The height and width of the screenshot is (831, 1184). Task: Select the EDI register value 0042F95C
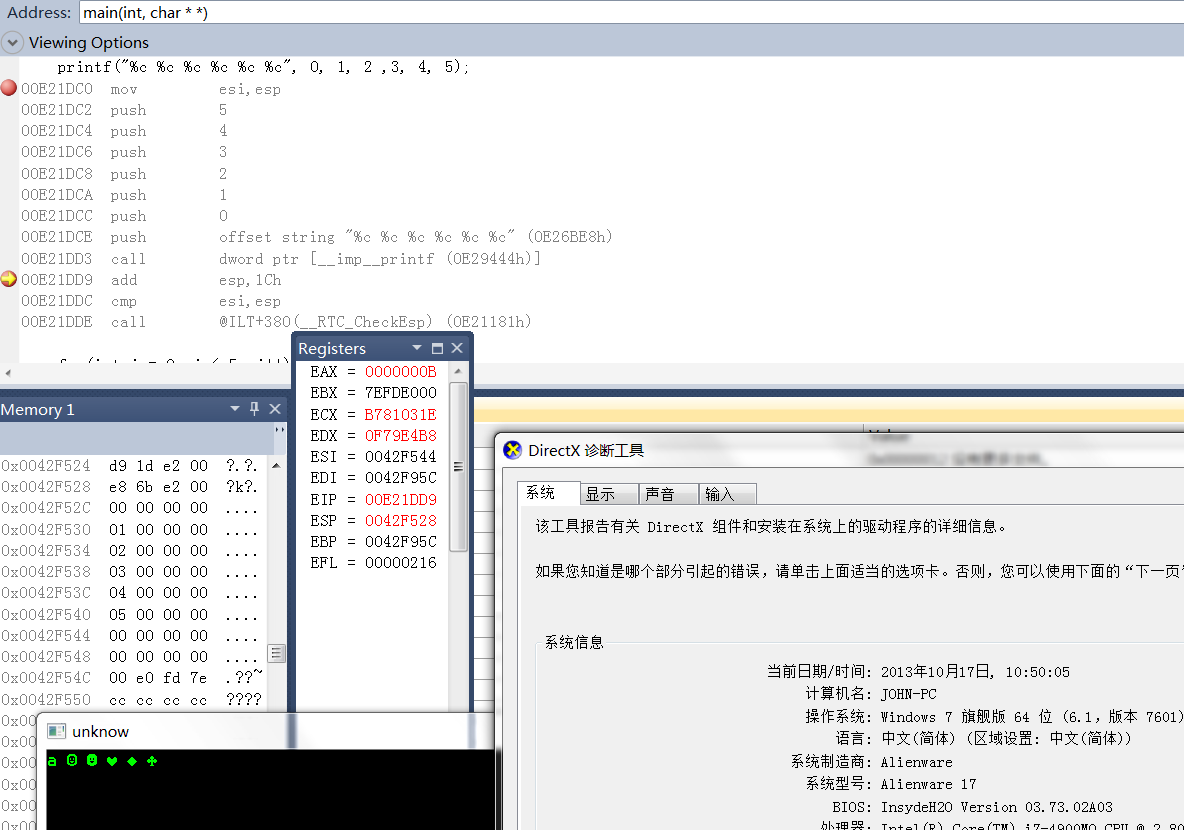click(x=400, y=478)
